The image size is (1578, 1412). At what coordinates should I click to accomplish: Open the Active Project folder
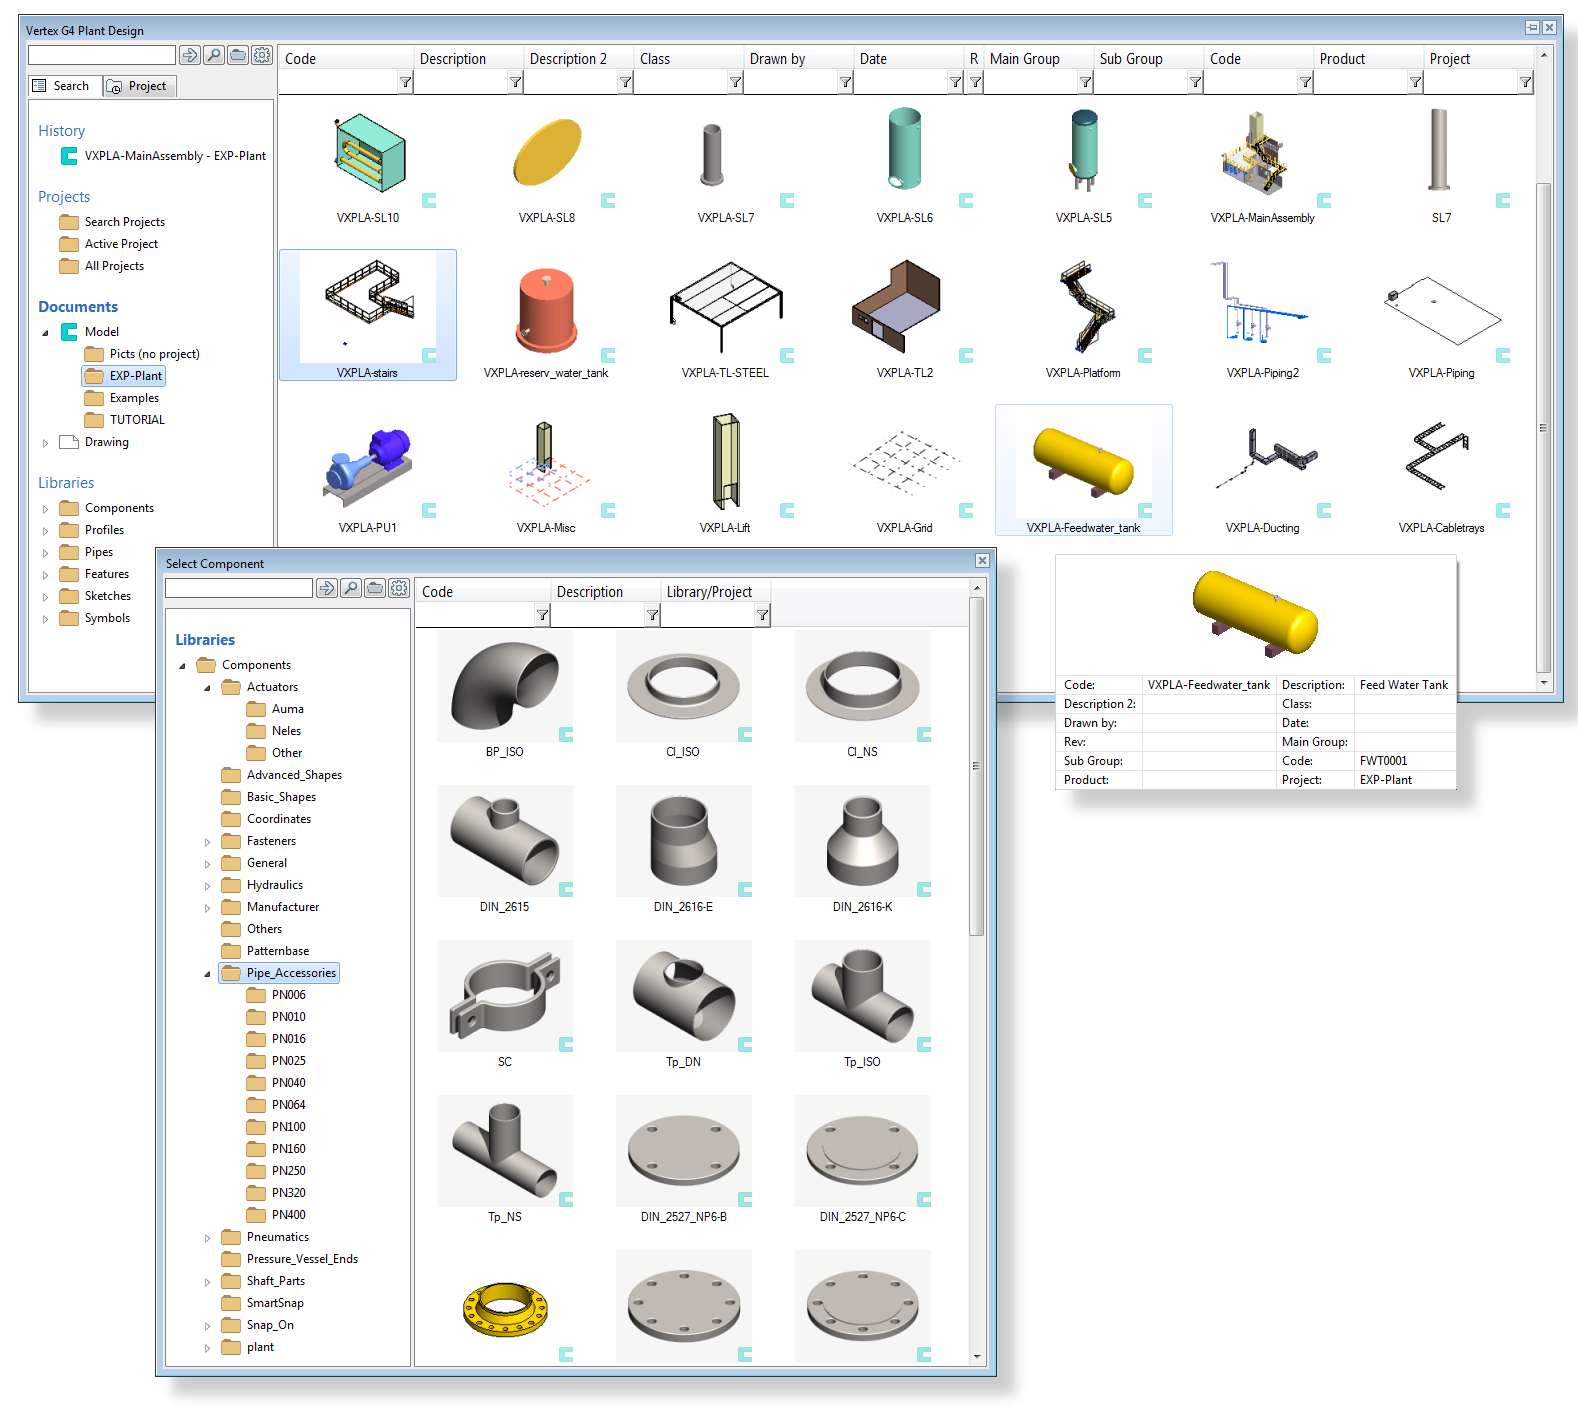pyautogui.click(x=108, y=244)
